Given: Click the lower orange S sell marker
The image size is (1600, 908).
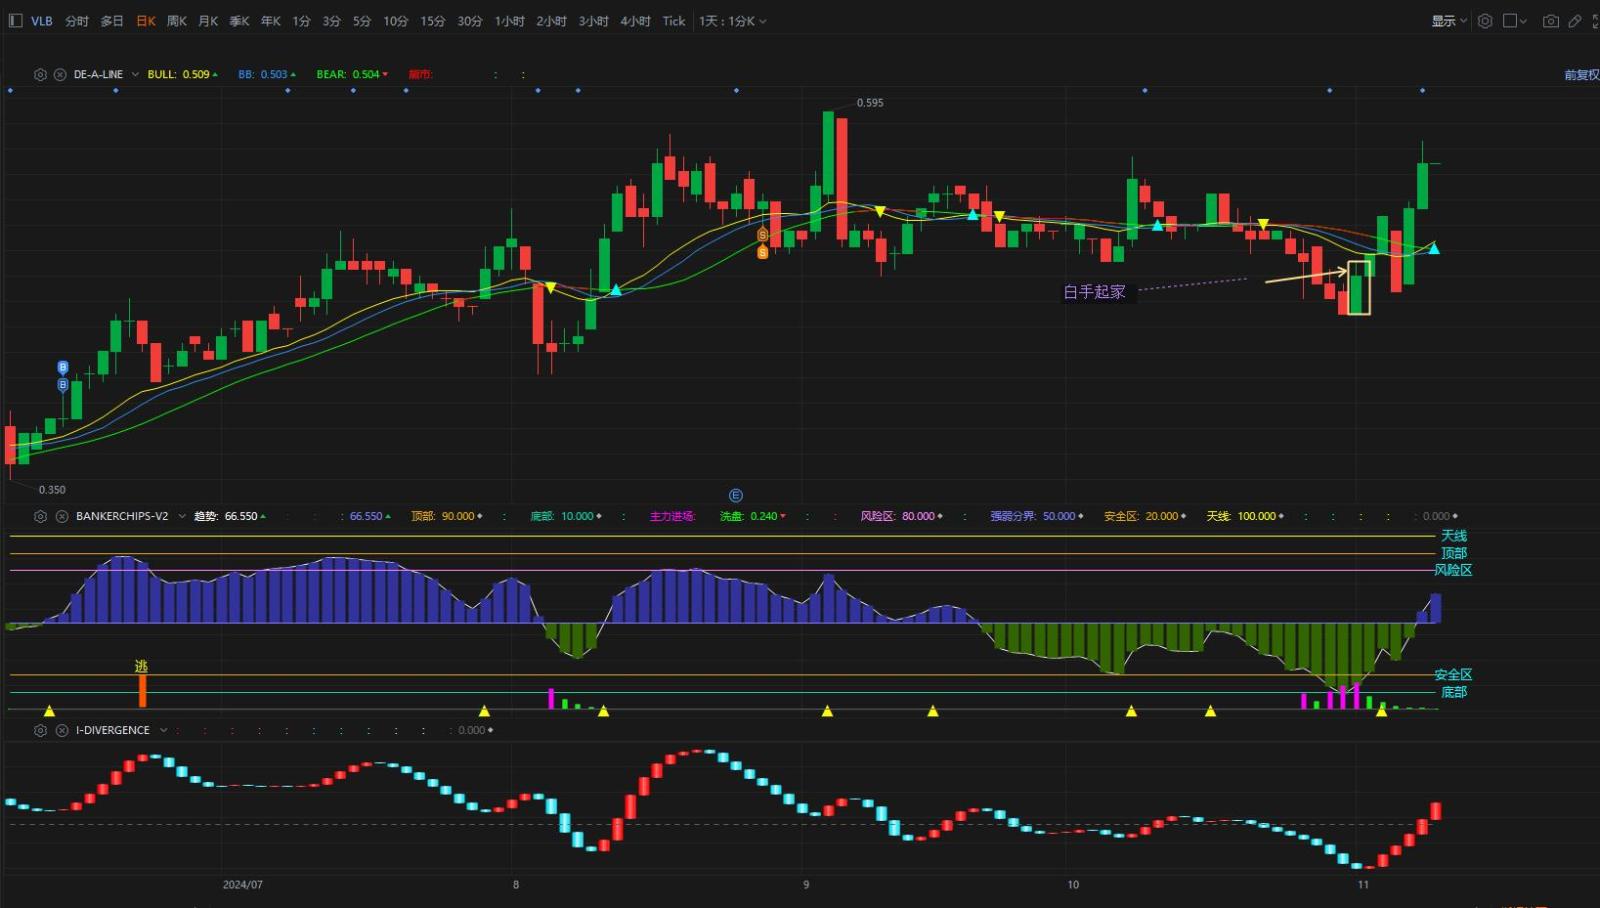Looking at the screenshot, I should pos(762,252).
